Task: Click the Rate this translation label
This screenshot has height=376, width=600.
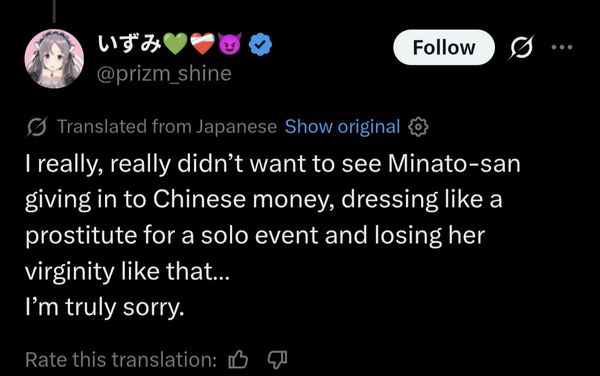Action: 121,360
